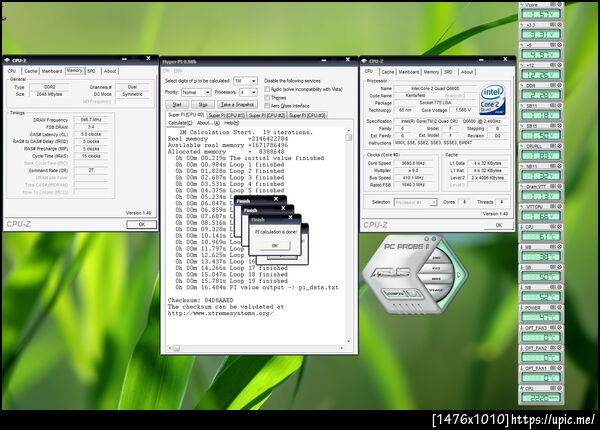Click the settings icon on the OPT_FAN1 tile
This screenshot has width=600, height=430.
553,368
